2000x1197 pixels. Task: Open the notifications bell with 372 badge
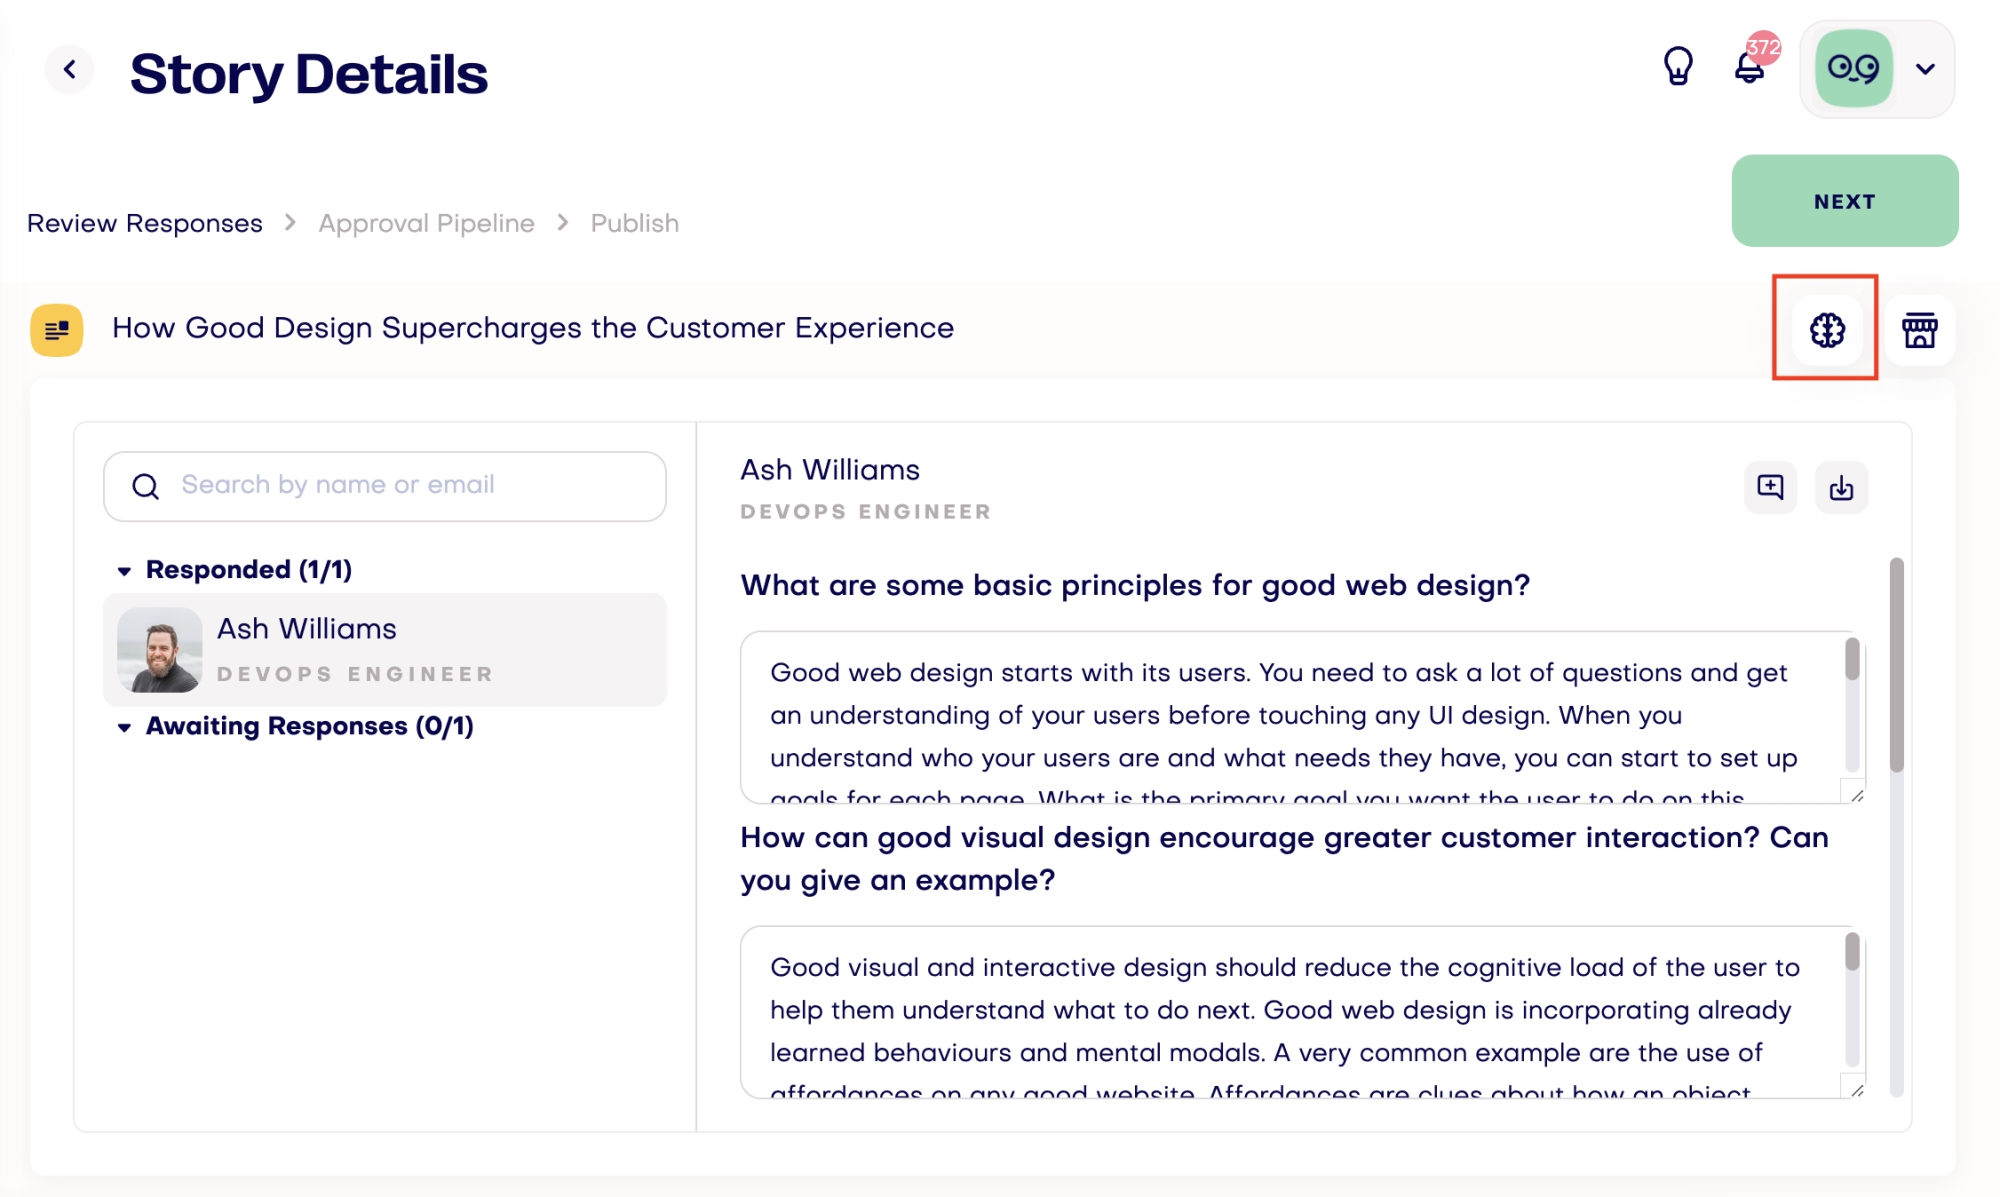click(x=1752, y=64)
